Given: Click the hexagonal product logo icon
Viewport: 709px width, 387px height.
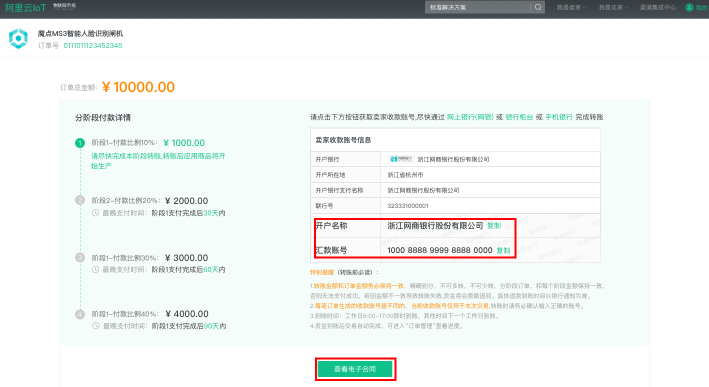Looking at the screenshot, I should [x=19, y=38].
